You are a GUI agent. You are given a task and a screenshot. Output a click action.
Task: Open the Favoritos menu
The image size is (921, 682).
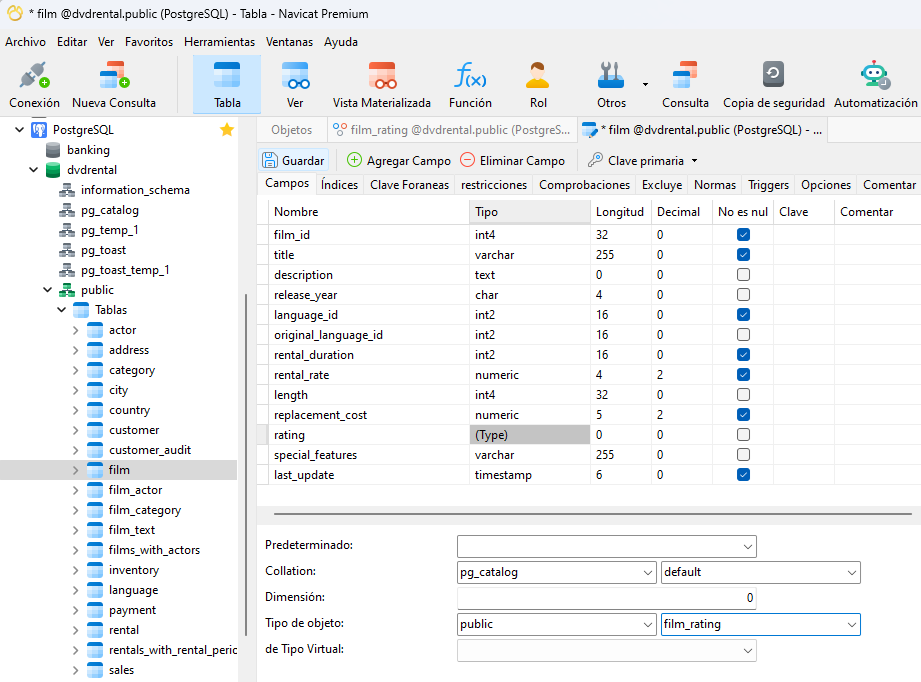[149, 42]
